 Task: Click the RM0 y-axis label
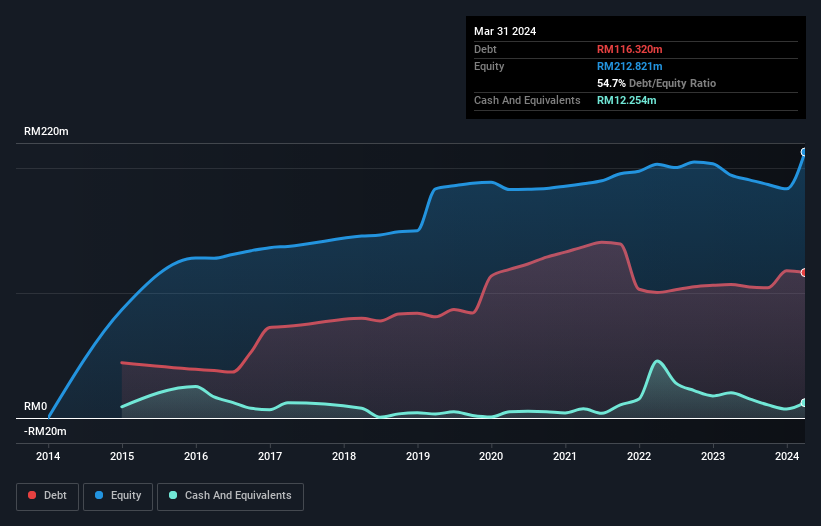pyautogui.click(x=36, y=407)
